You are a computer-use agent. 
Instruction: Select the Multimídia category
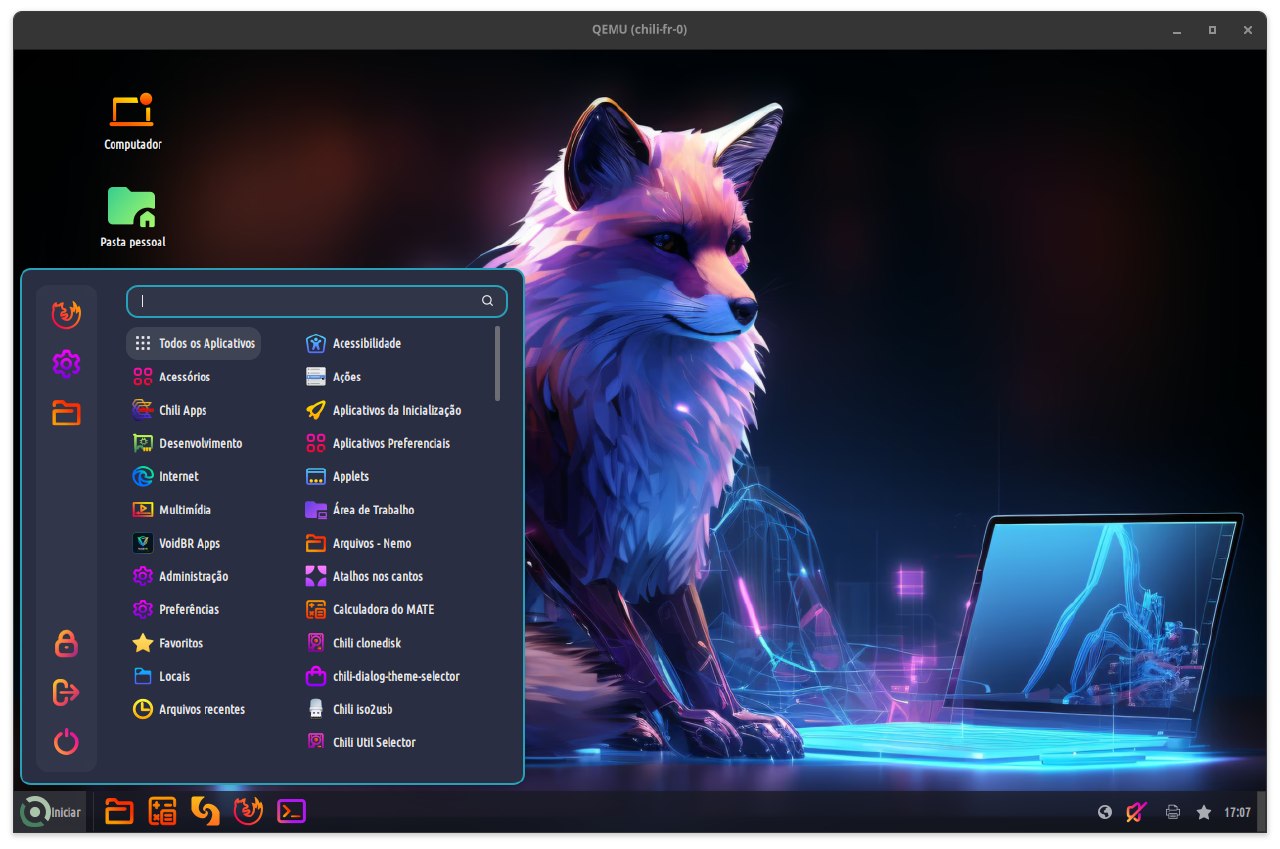194,510
